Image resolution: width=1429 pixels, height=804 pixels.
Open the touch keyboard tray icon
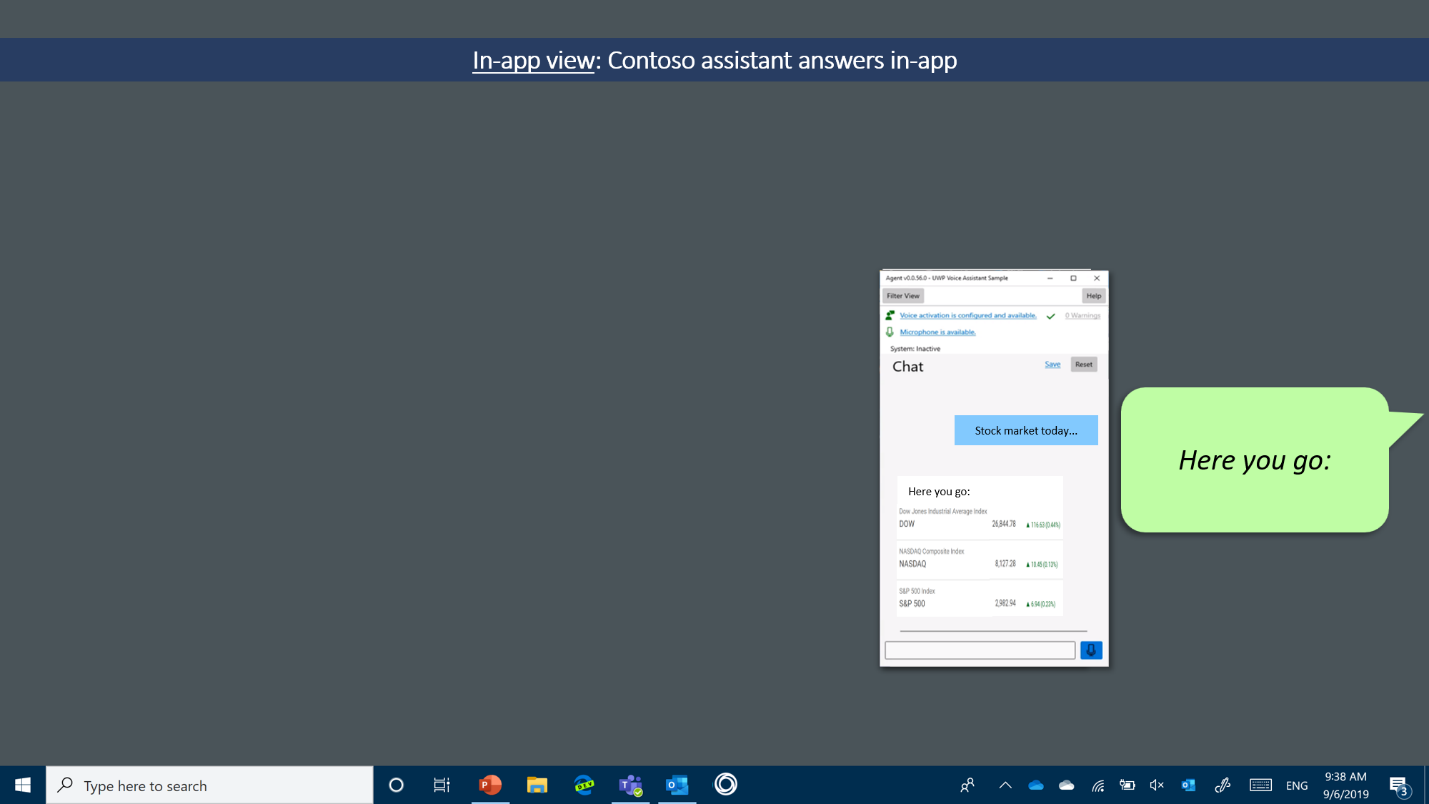[1260, 785]
